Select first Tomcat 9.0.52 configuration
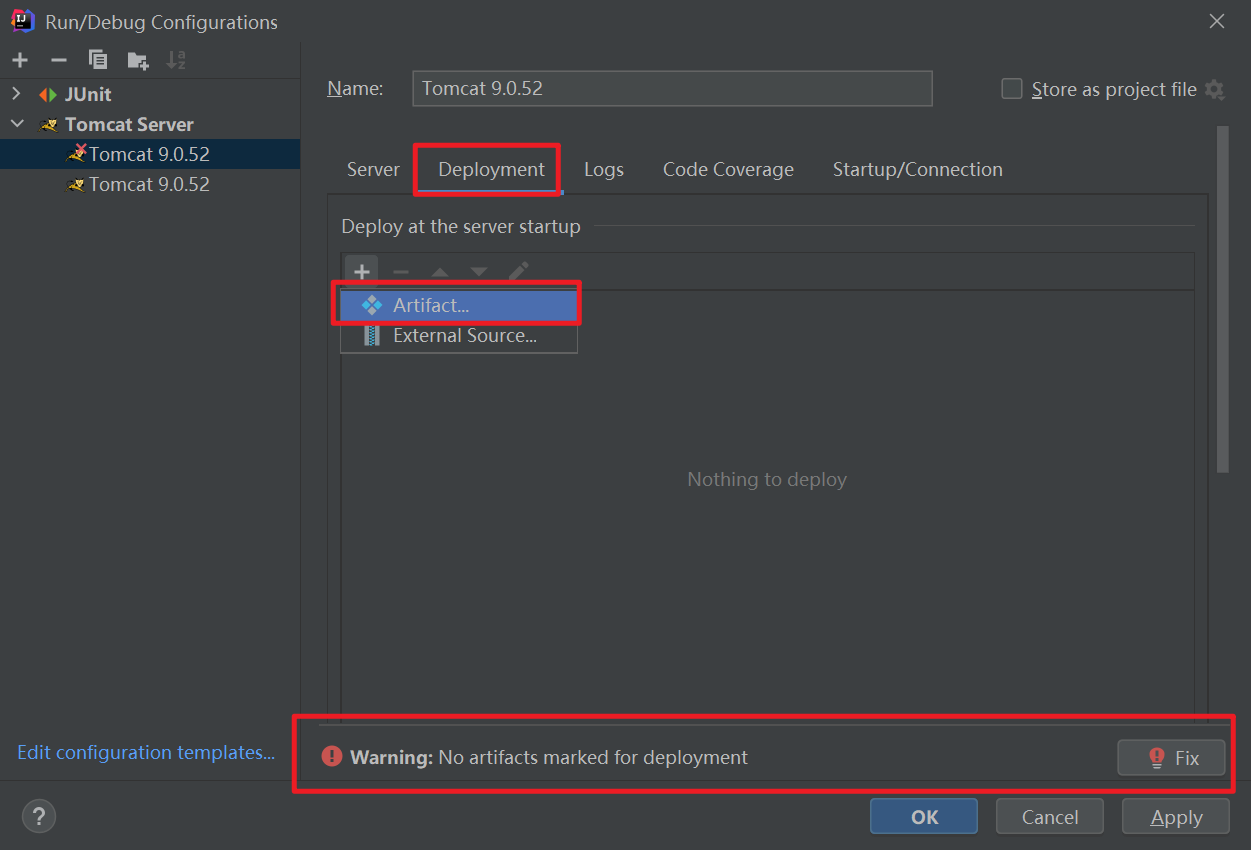The image size is (1251, 850). [150, 154]
